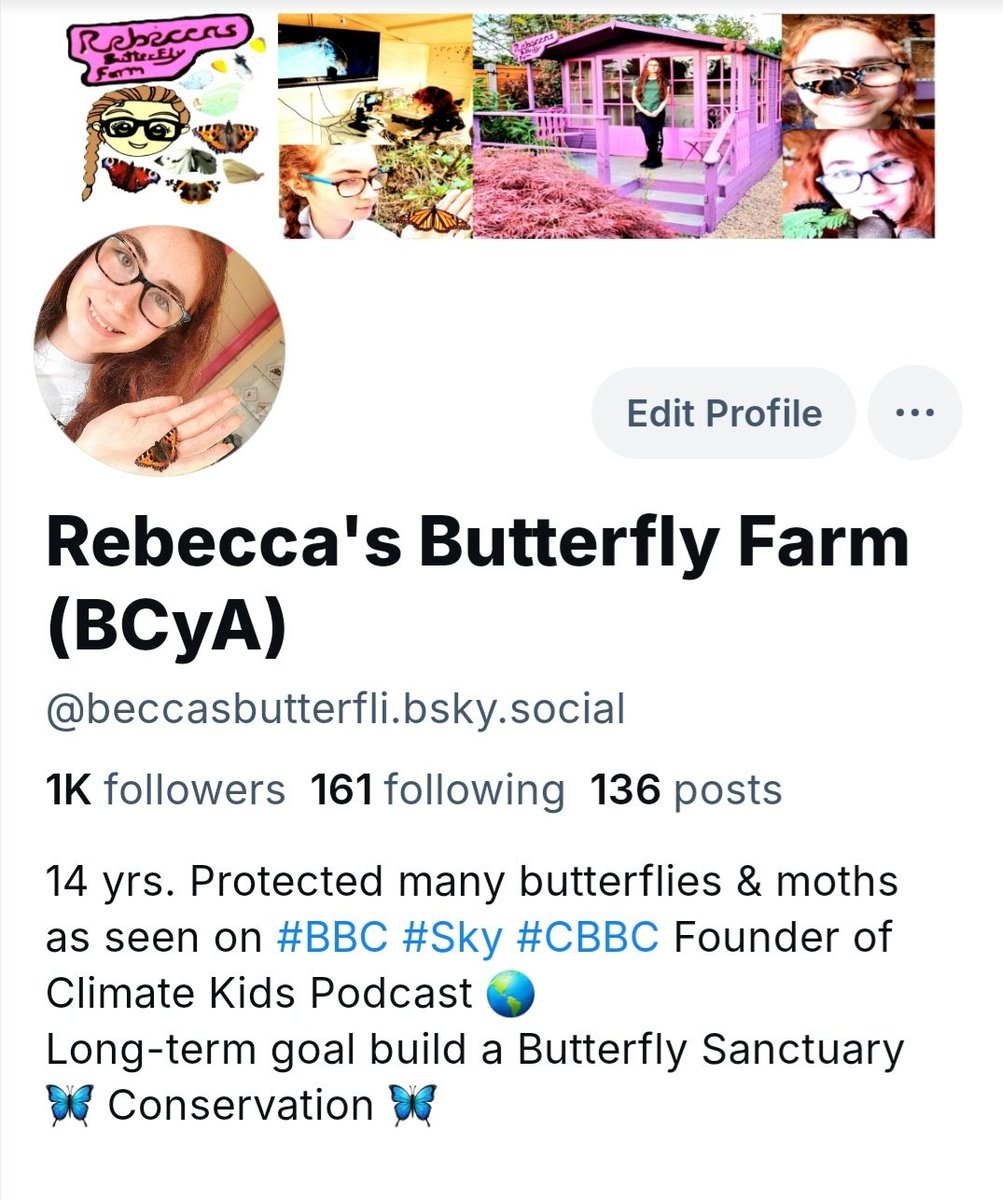Tap the #Sky hashtag link
Screen dimensions: 1003x1200
coord(453,938)
